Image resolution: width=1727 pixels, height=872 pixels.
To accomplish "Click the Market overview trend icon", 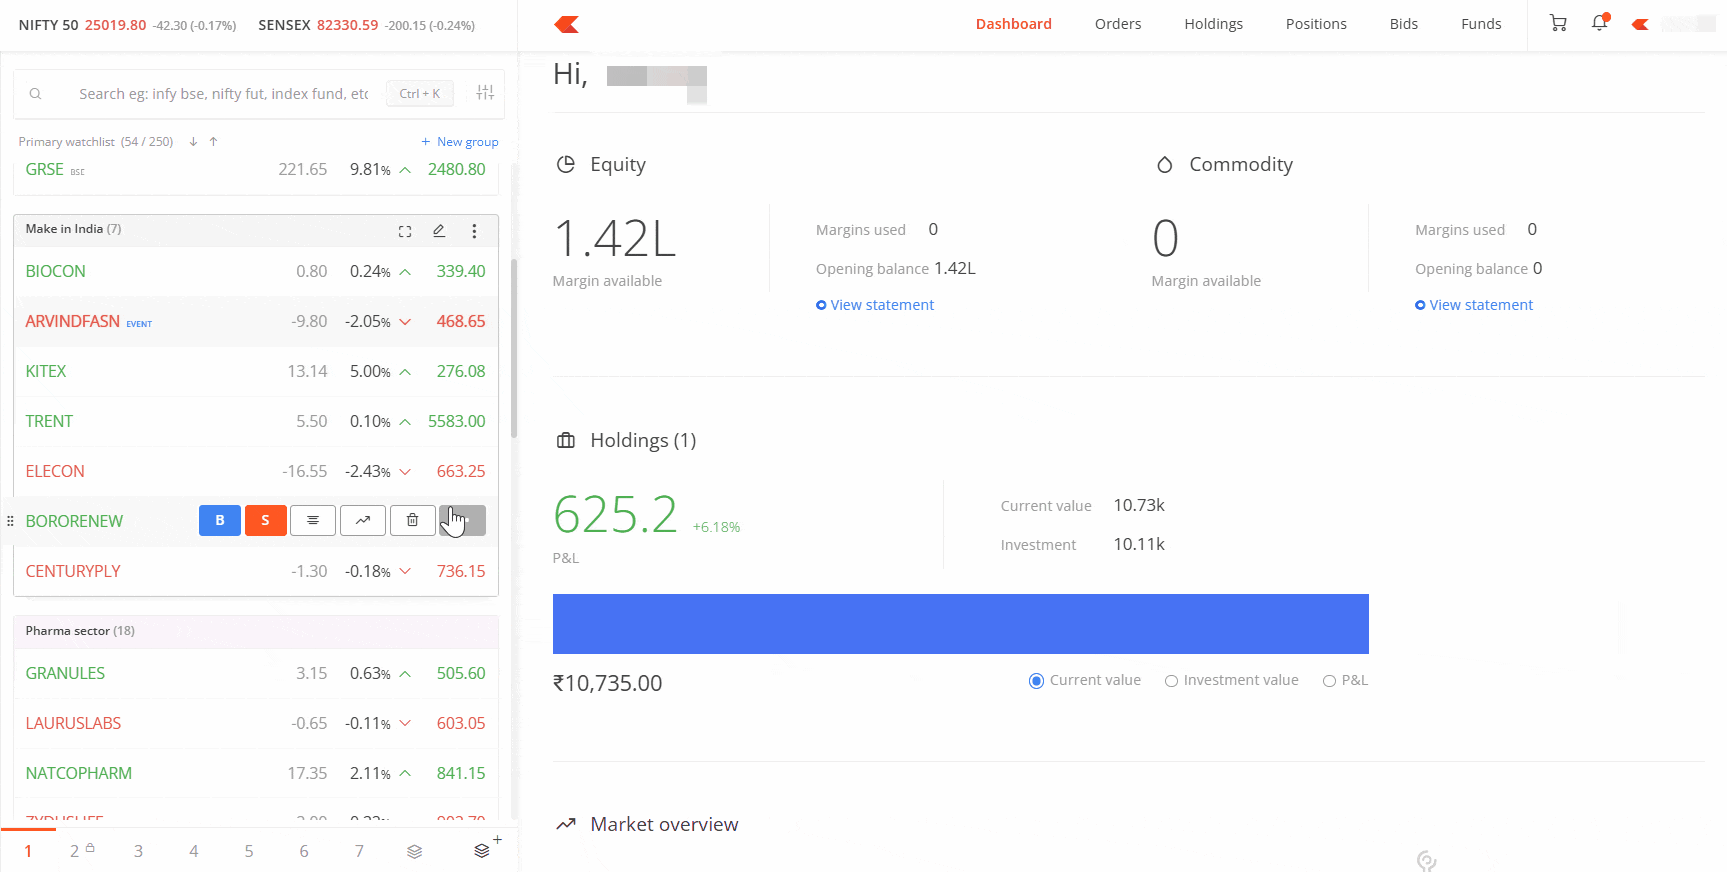I will (566, 824).
